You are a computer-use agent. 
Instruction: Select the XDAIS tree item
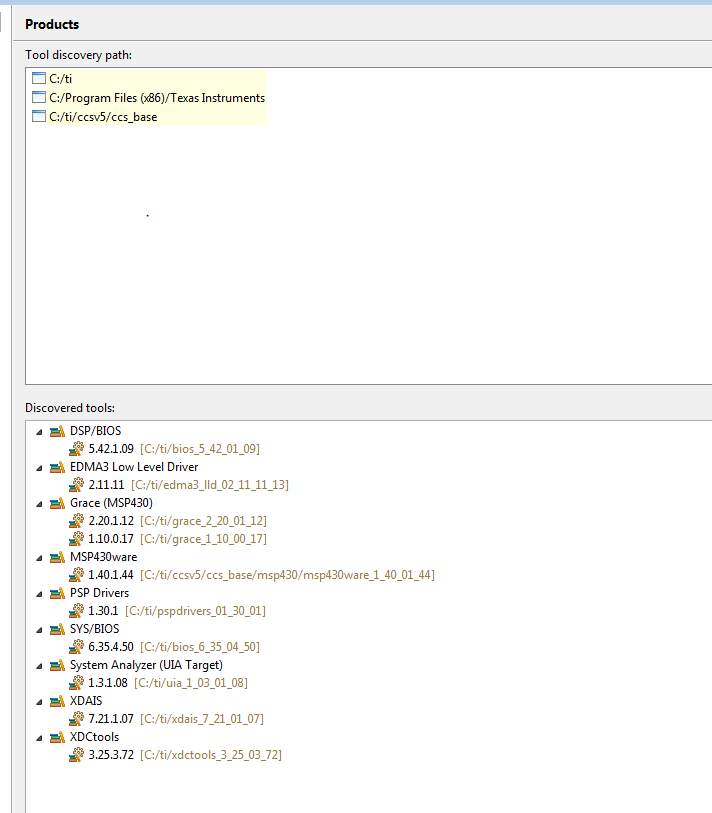tap(86, 702)
